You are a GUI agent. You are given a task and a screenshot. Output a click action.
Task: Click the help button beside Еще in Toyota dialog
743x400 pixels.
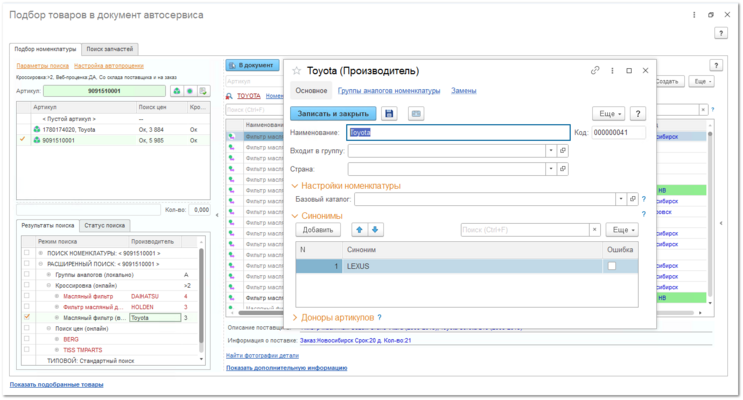pyautogui.click(x=638, y=114)
